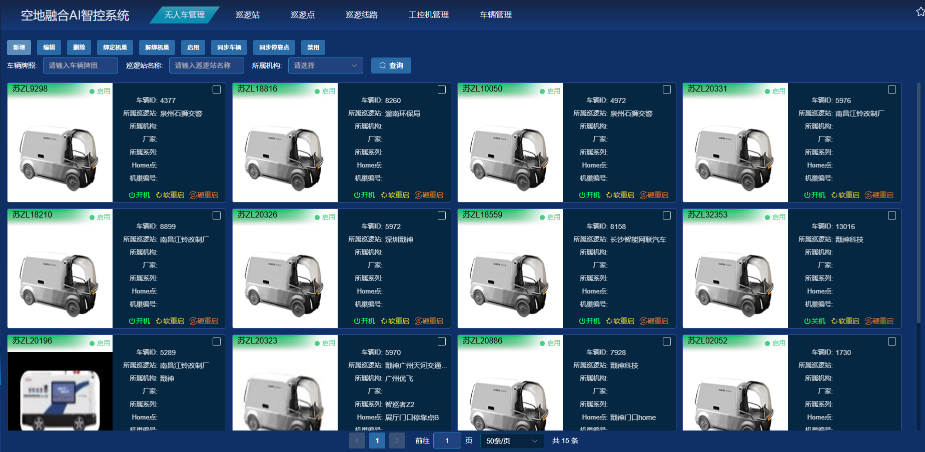
Task: Select the checkbox on 苏ZL20326 vehicle card
Action: (x=442, y=216)
